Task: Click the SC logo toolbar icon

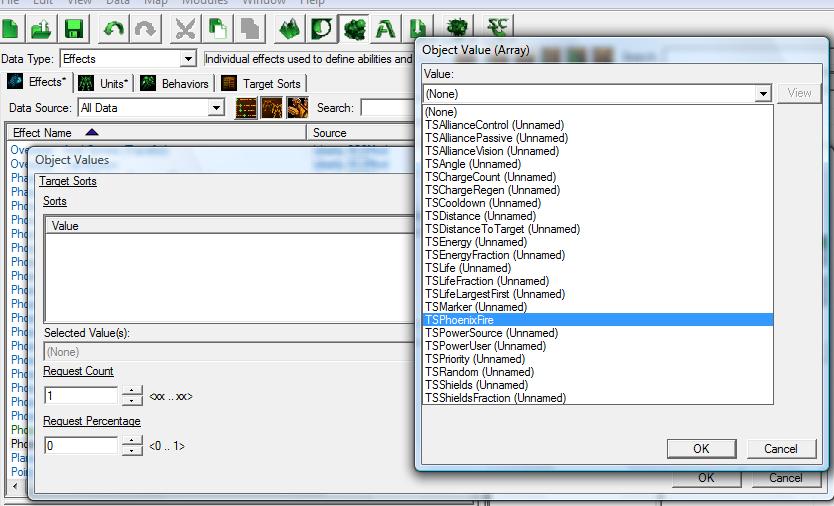Action: [x=497, y=26]
